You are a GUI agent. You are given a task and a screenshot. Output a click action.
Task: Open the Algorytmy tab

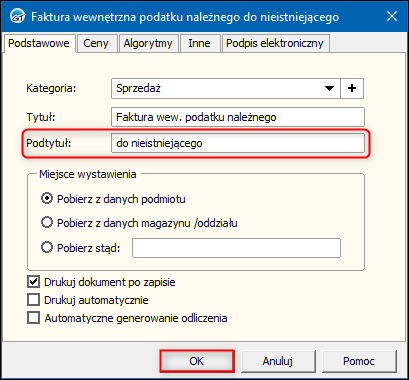click(x=148, y=43)
